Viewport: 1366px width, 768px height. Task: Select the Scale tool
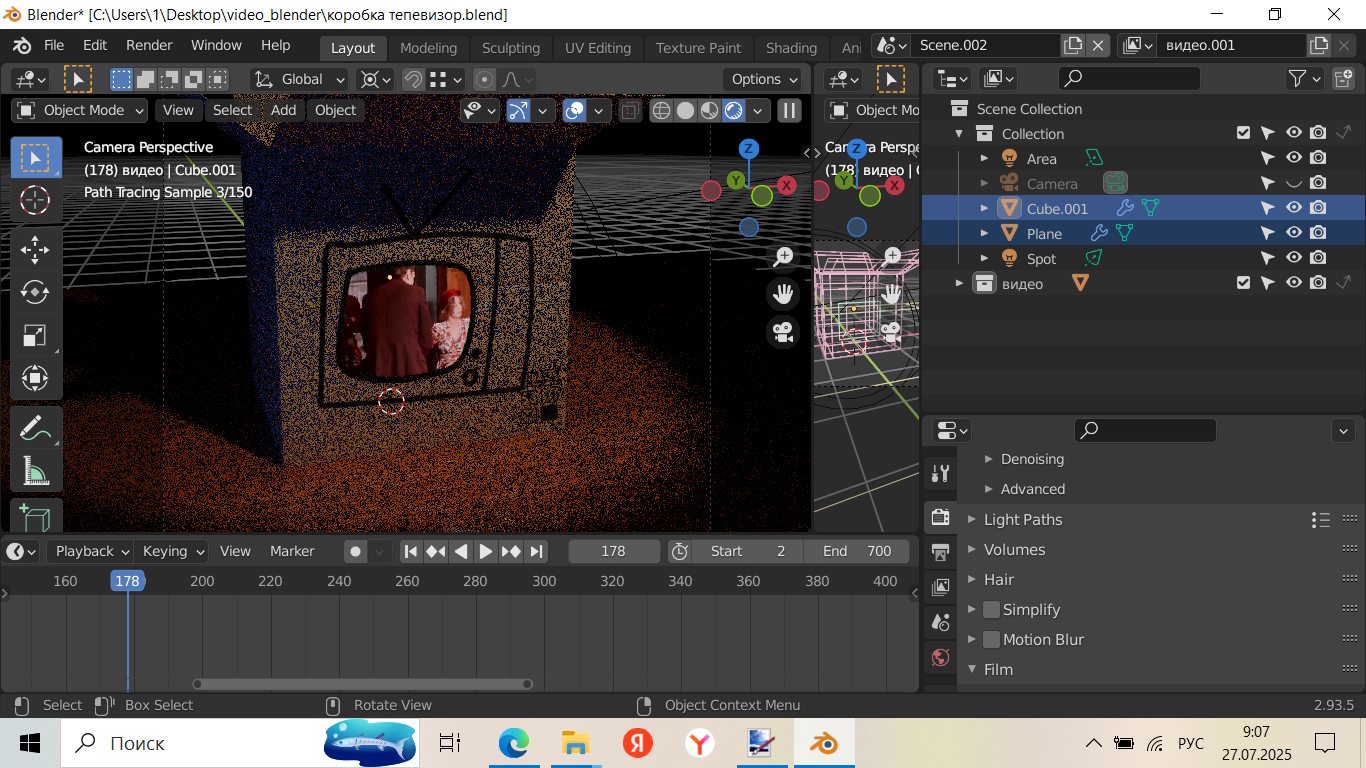35,336
